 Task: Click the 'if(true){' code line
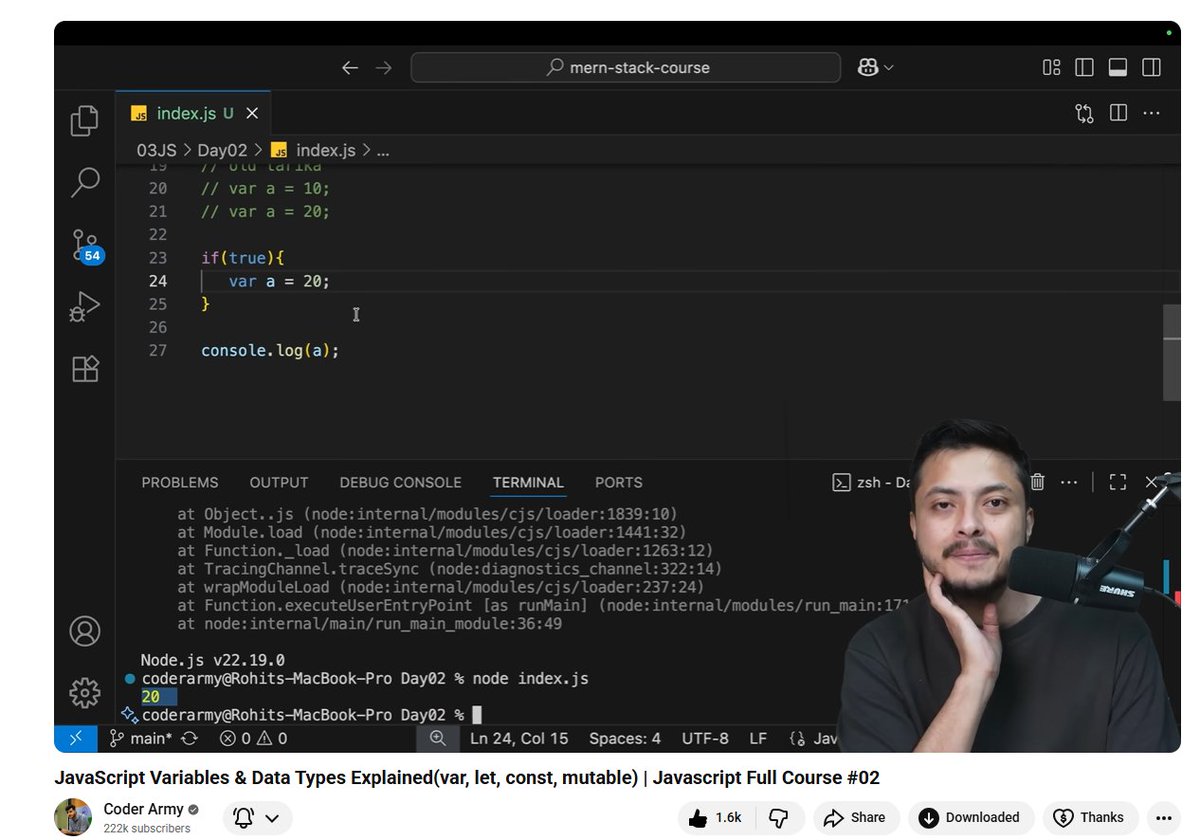pyautogui.click(x=243, y=258)
